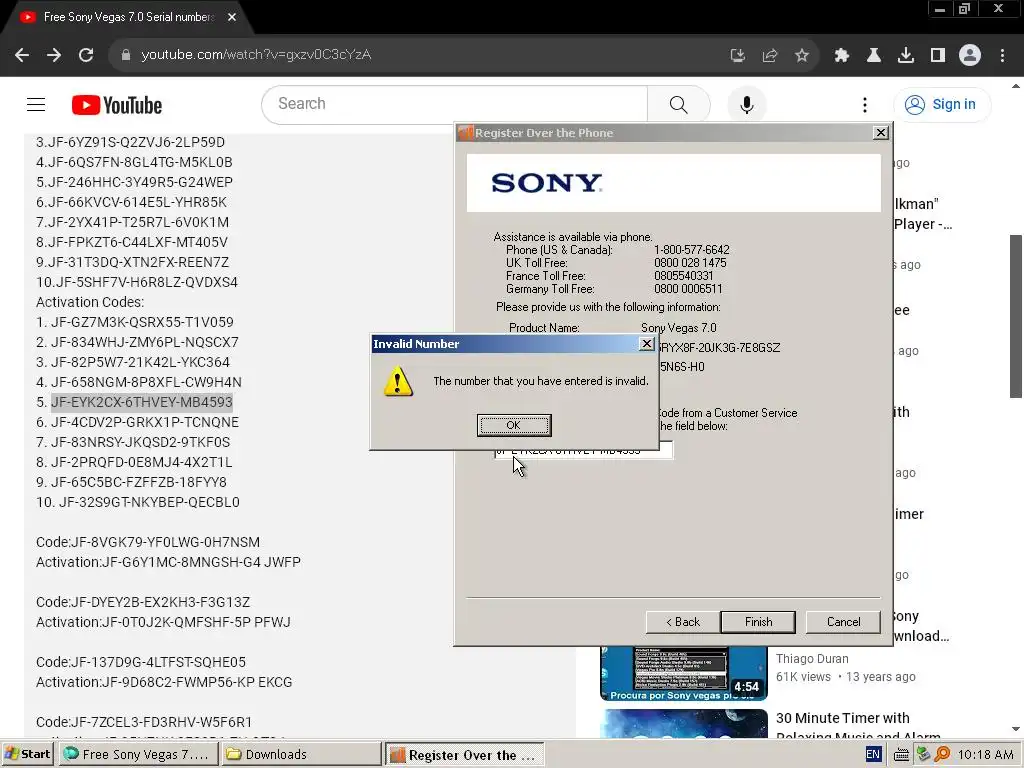Screen dimensions: 1024x768
Task: Close the Invalid Number dialog with X
Action: pos(647,344)
